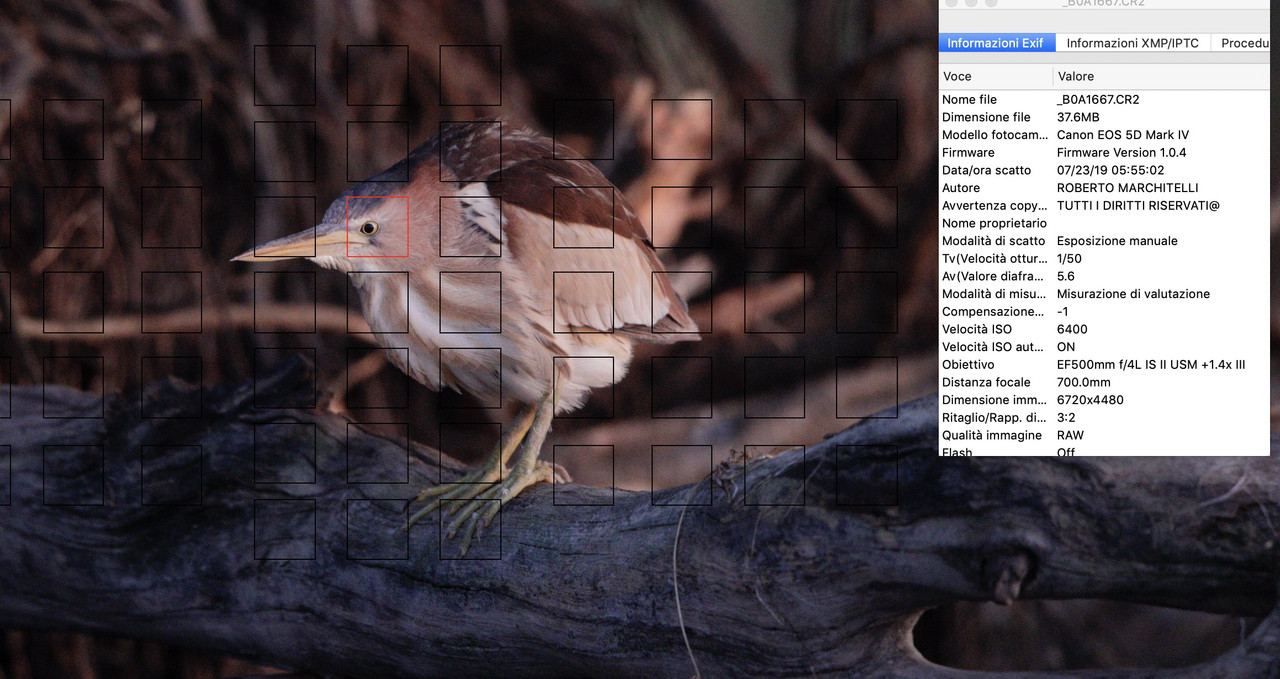The width and height of the screenshot is (1280, 679).
Task: Select the ON value for auto ISO
Action: 1066,347
